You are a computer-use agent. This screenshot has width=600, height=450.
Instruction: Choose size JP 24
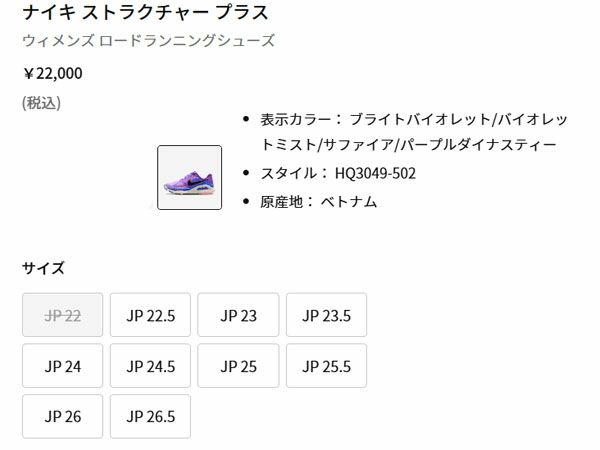coord(63,366)
